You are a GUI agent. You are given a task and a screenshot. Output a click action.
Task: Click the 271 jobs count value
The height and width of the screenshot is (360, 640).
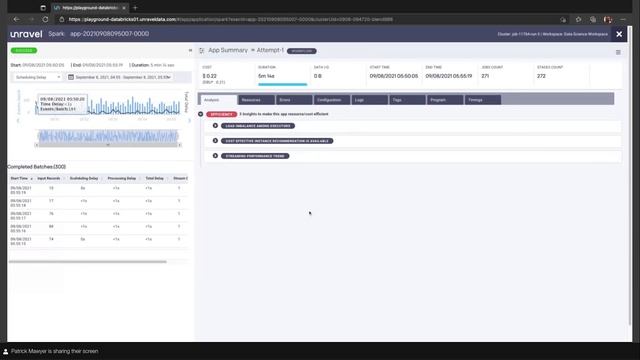coord(485,76)
